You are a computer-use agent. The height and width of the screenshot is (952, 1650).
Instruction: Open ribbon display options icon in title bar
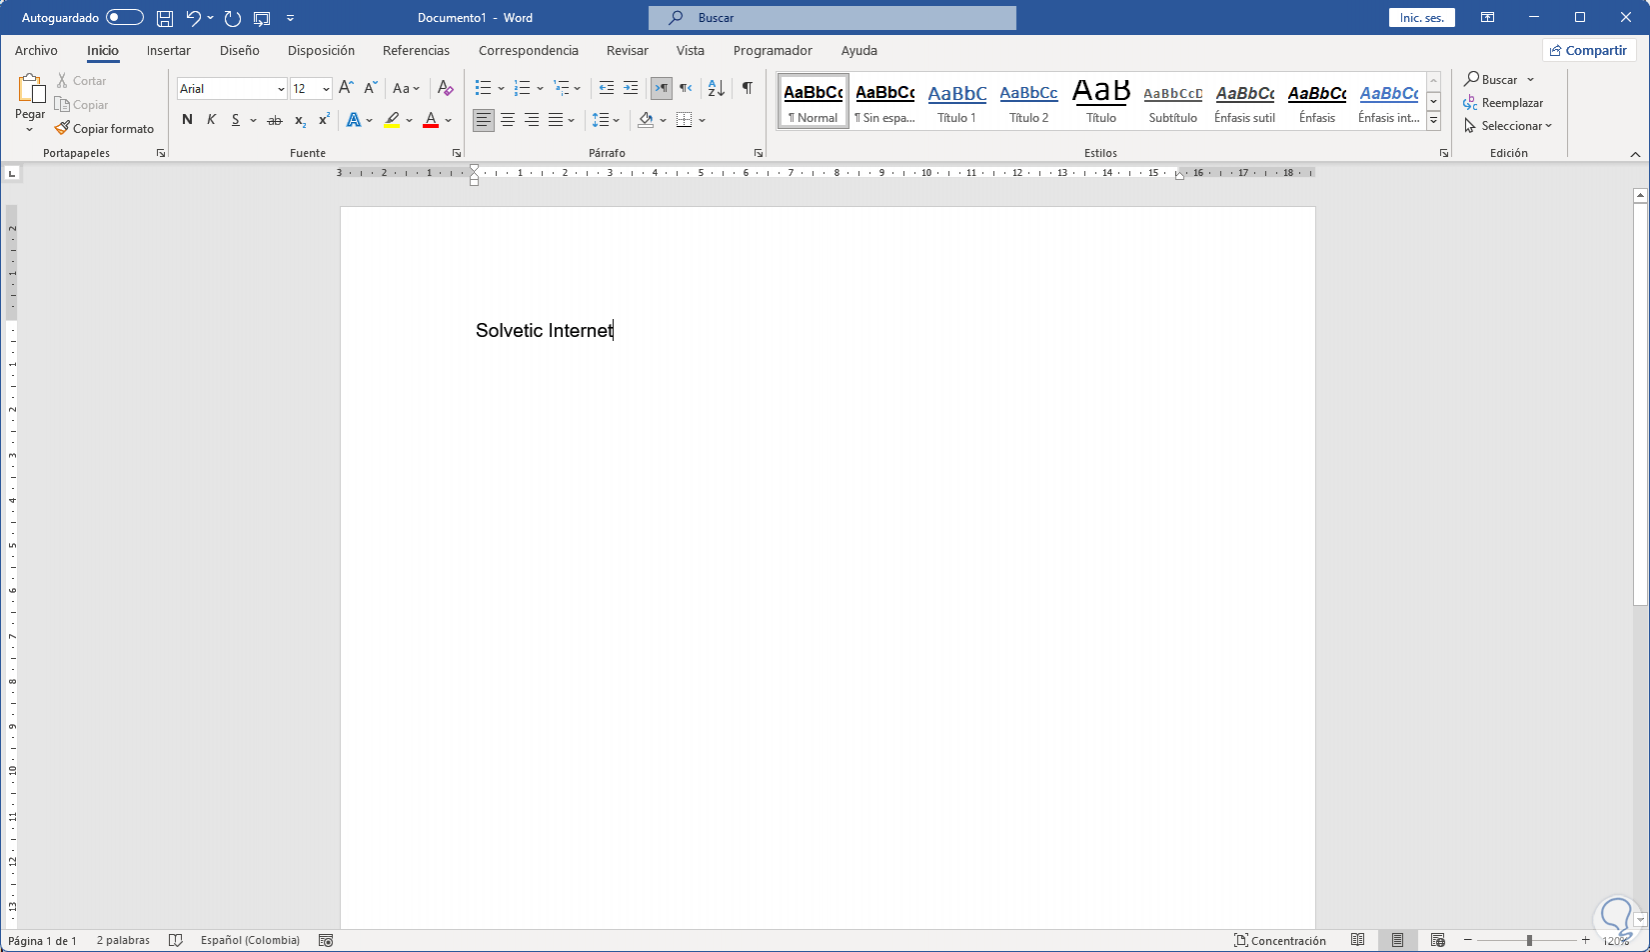(x=1488, y=18)
